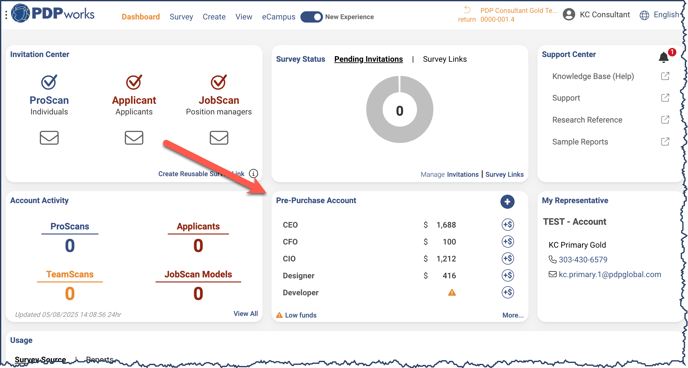Add funds to Developer account

click(508, 293)
